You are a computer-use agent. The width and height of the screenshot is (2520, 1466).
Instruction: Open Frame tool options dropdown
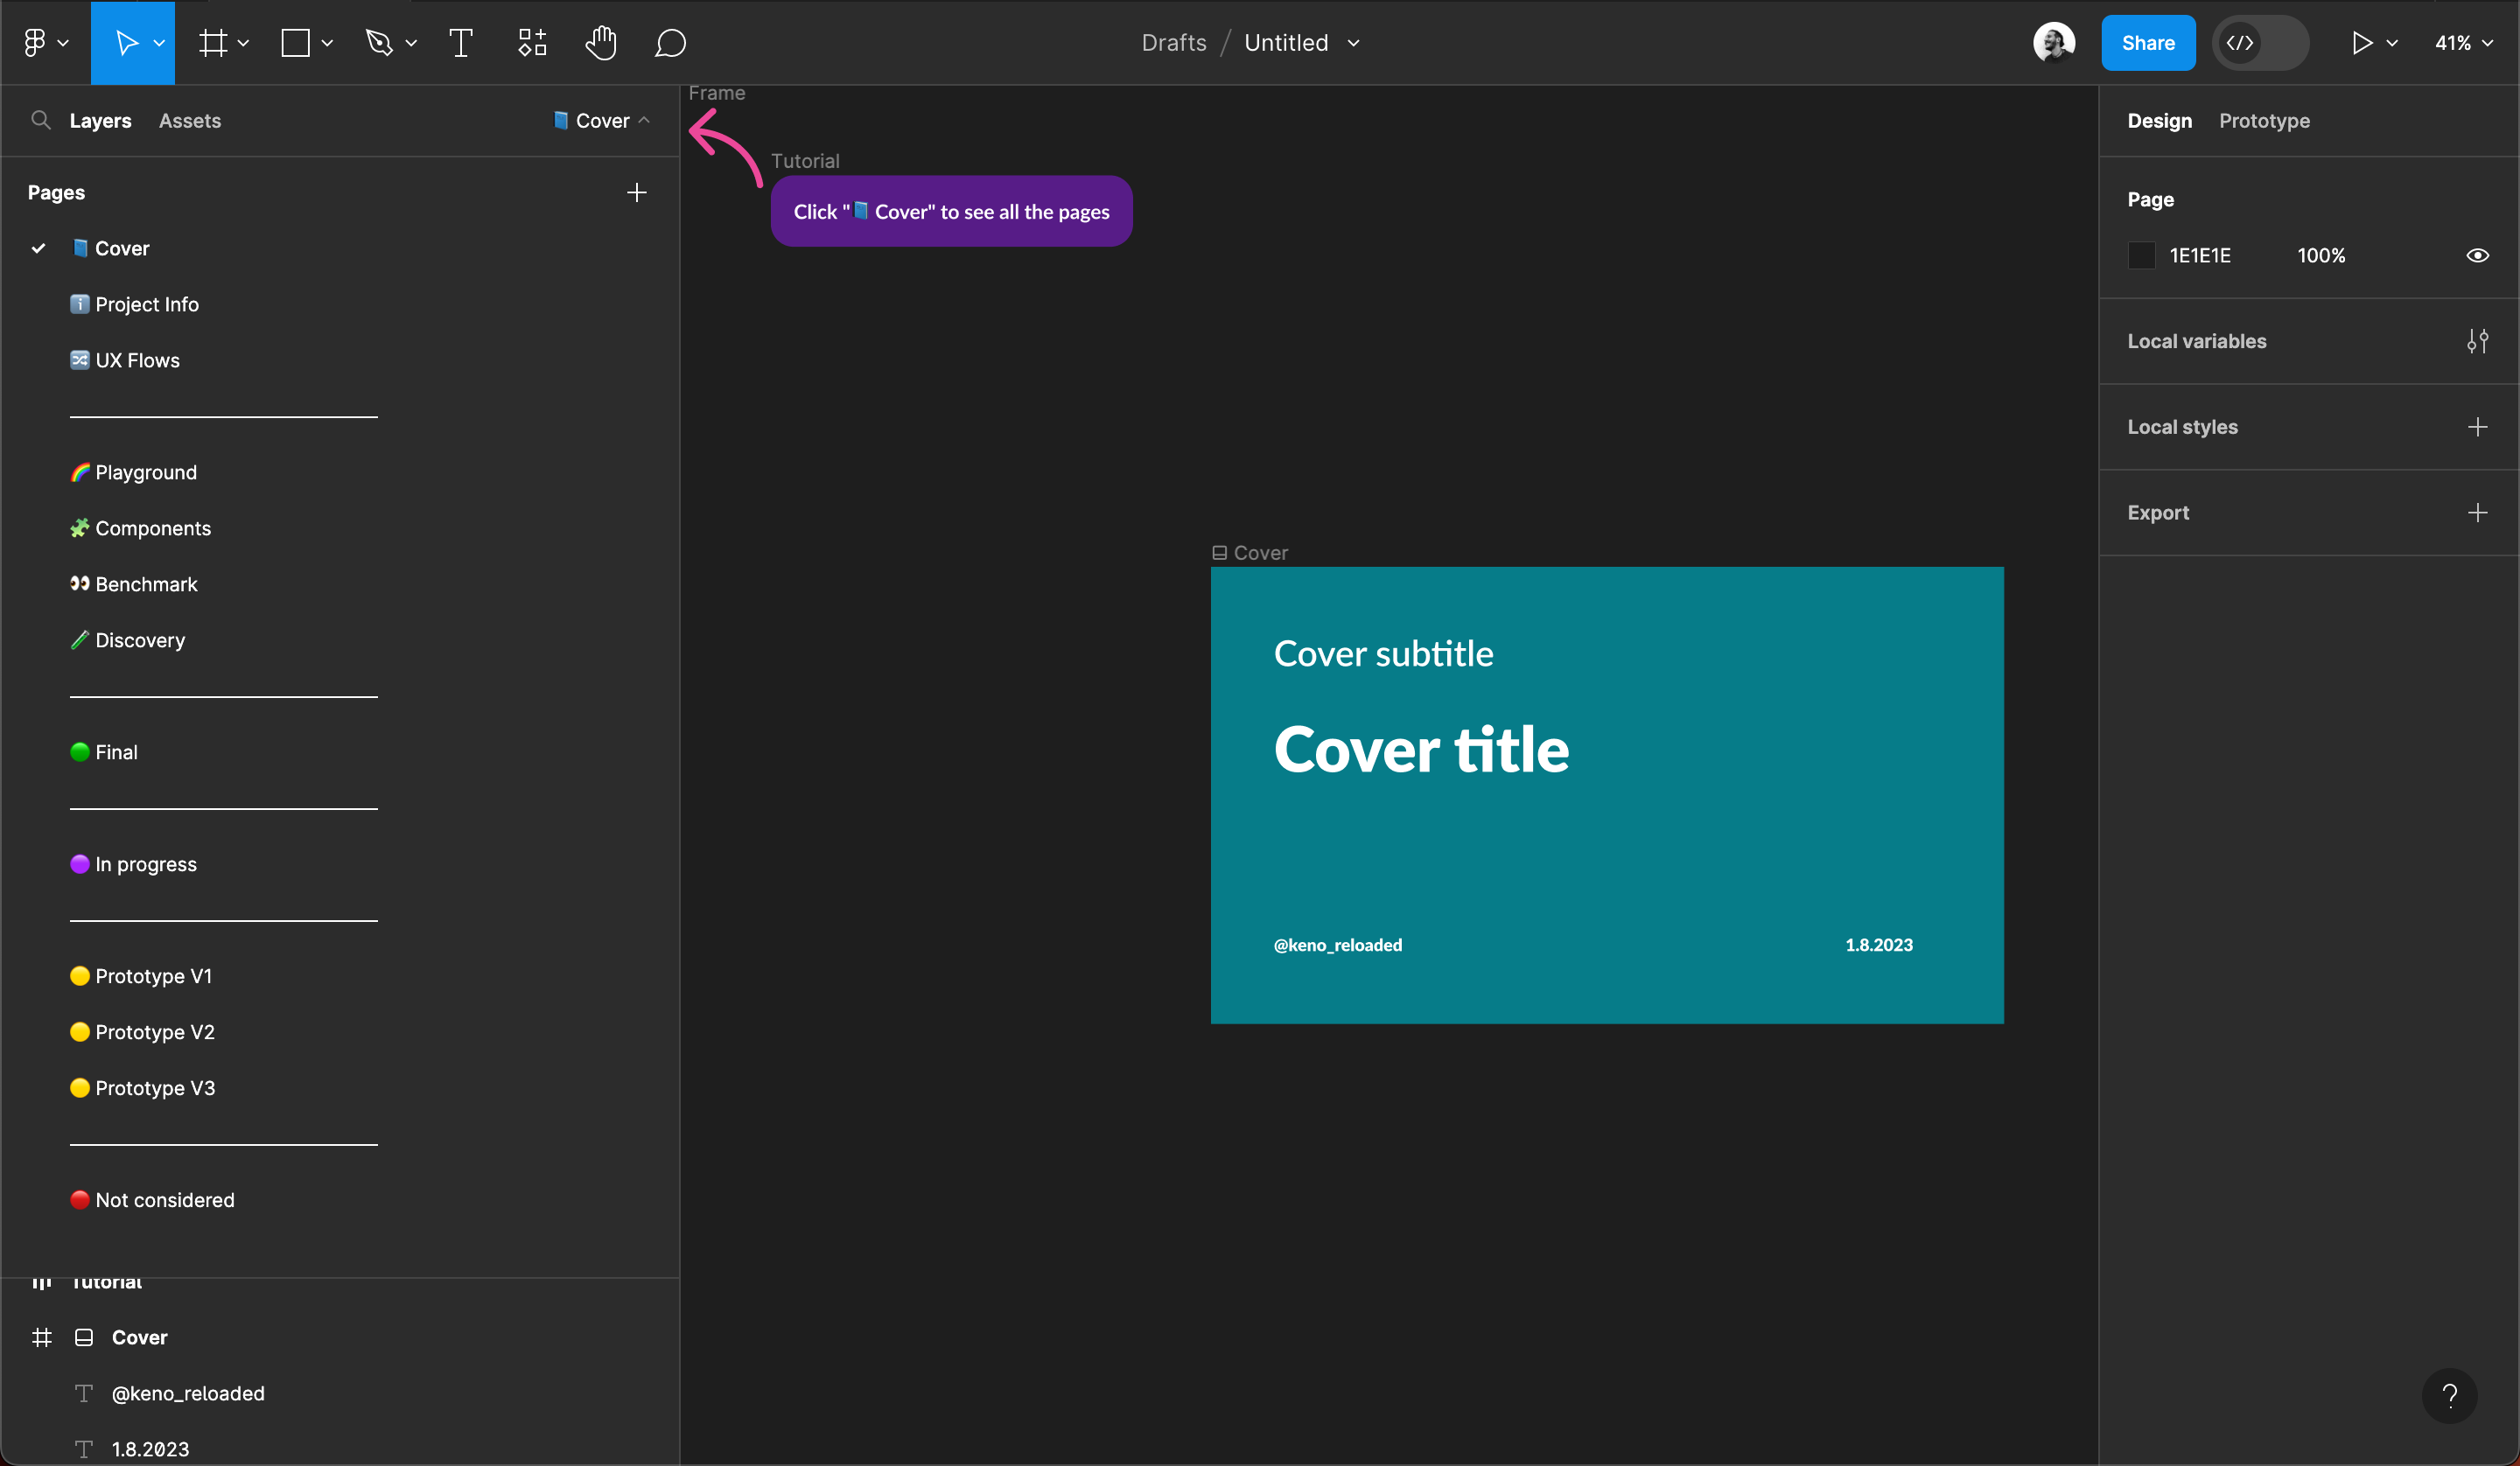tap(243, 43)
